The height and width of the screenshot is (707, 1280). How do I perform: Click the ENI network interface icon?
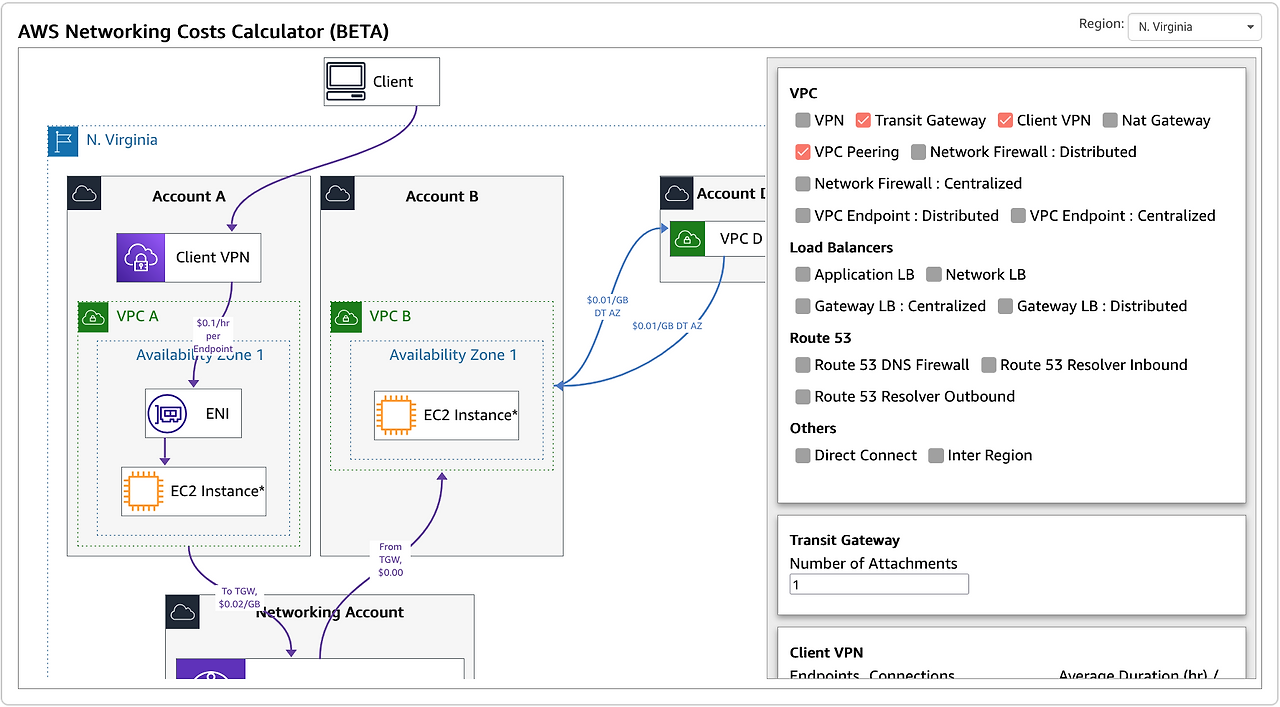(x=166, y=413)
